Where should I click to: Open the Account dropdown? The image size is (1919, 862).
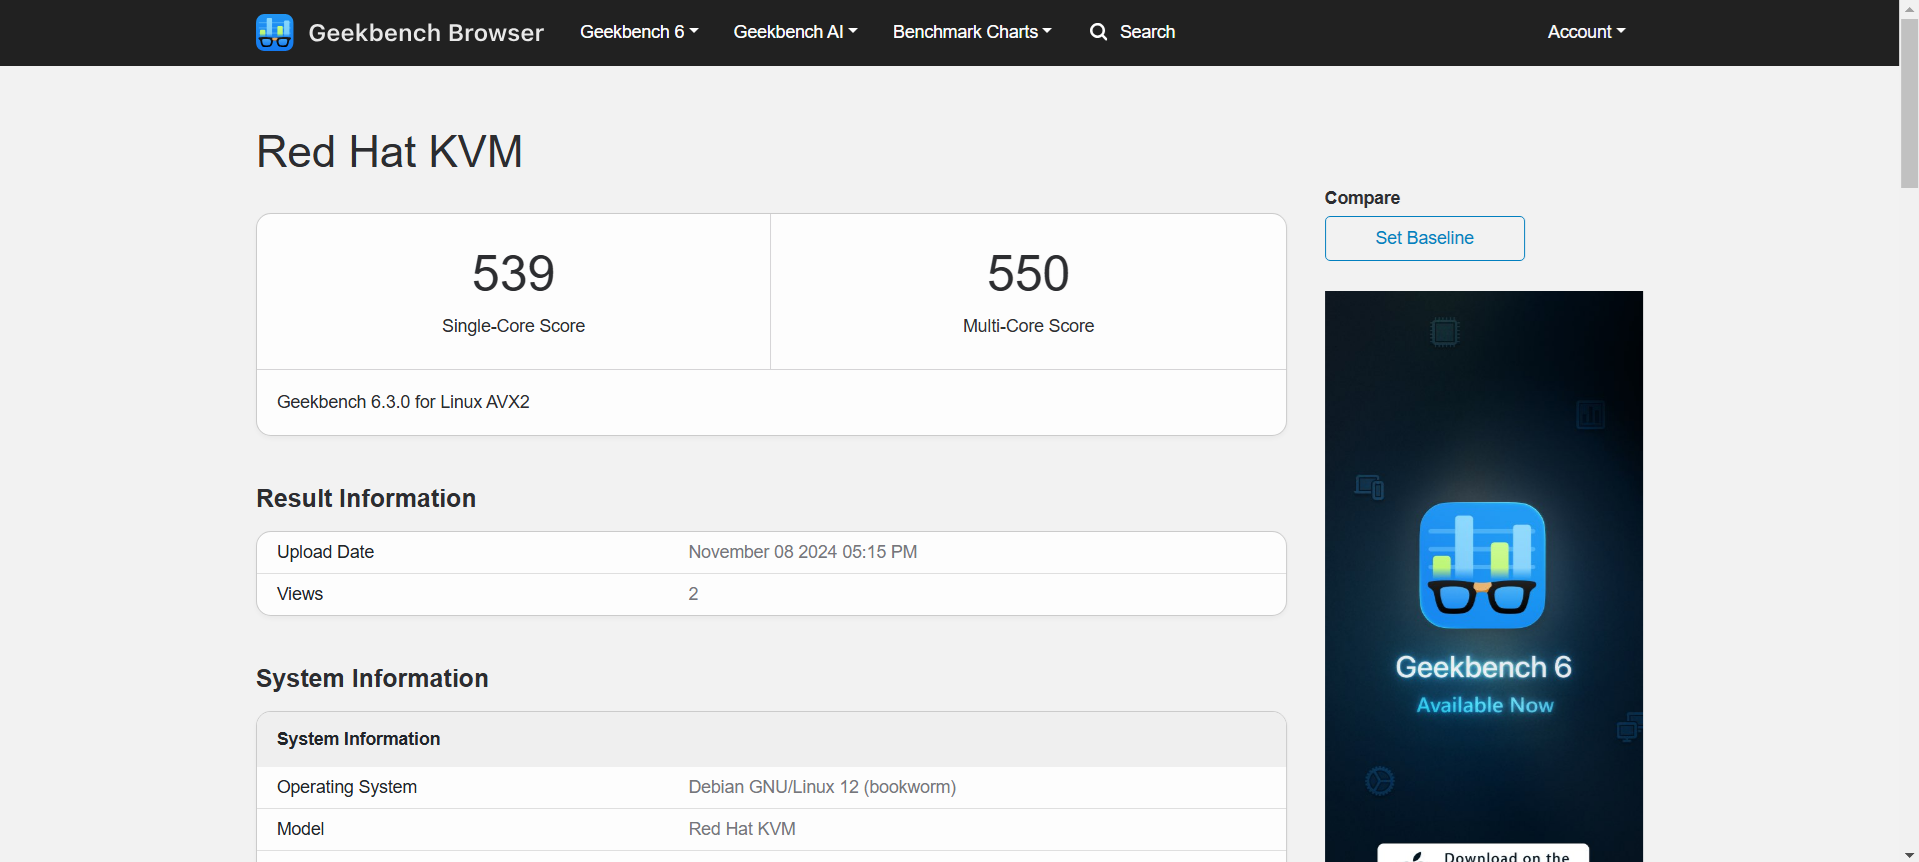(x=1586, y=32)
